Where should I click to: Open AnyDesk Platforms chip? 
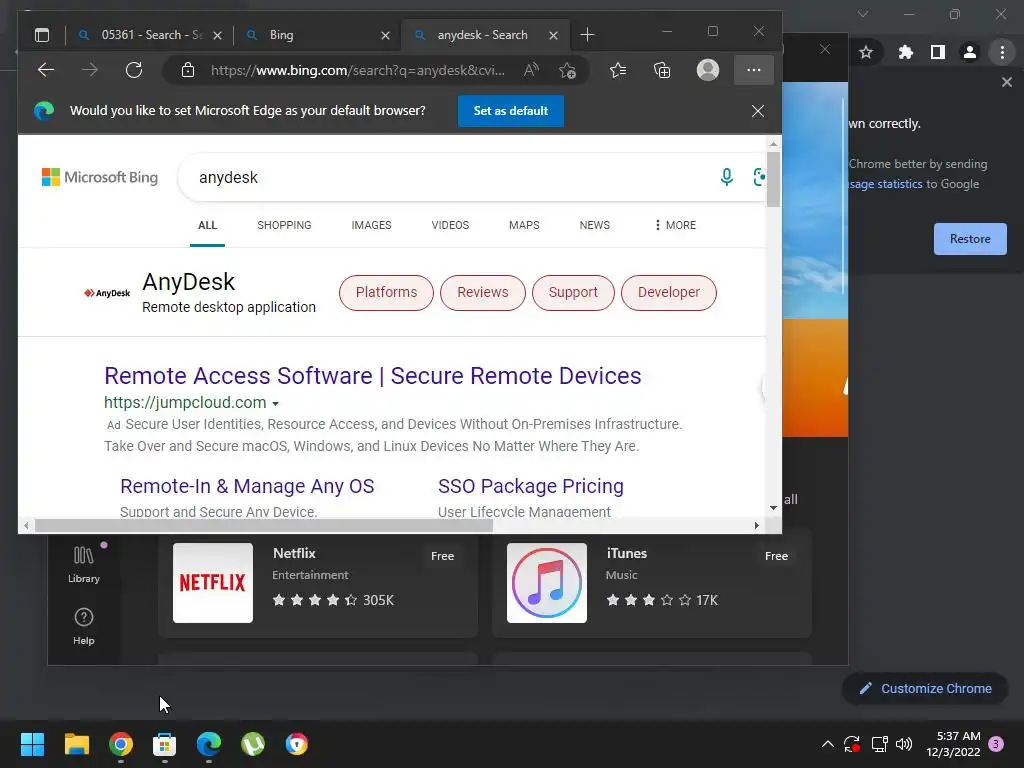click(x=386, y=293)
